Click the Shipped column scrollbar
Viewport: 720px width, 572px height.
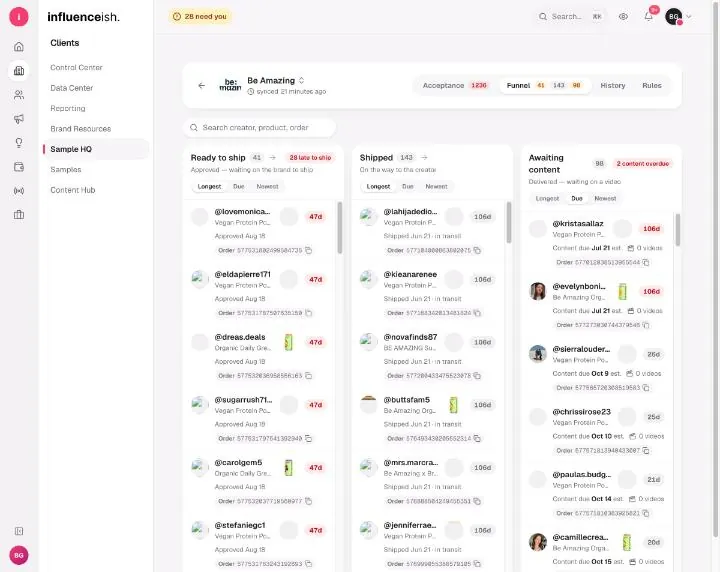point(509,222)
